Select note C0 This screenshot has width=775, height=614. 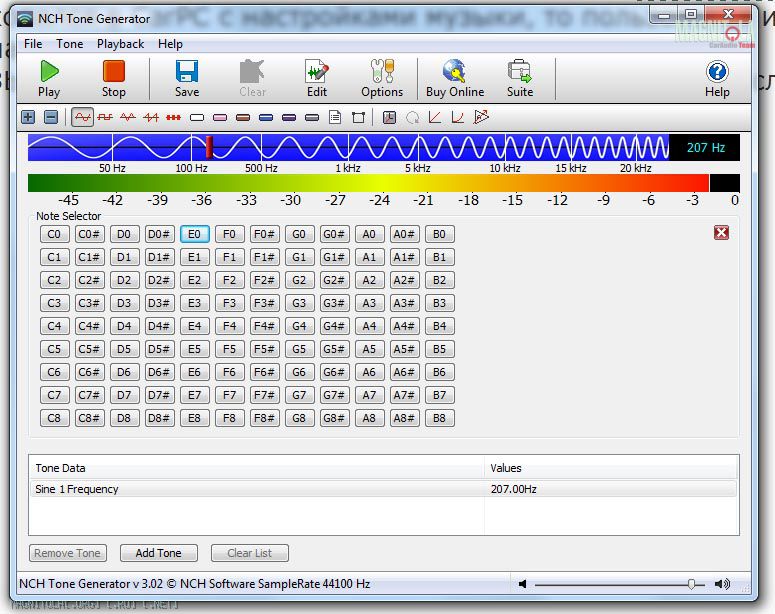tap(54, 234)
